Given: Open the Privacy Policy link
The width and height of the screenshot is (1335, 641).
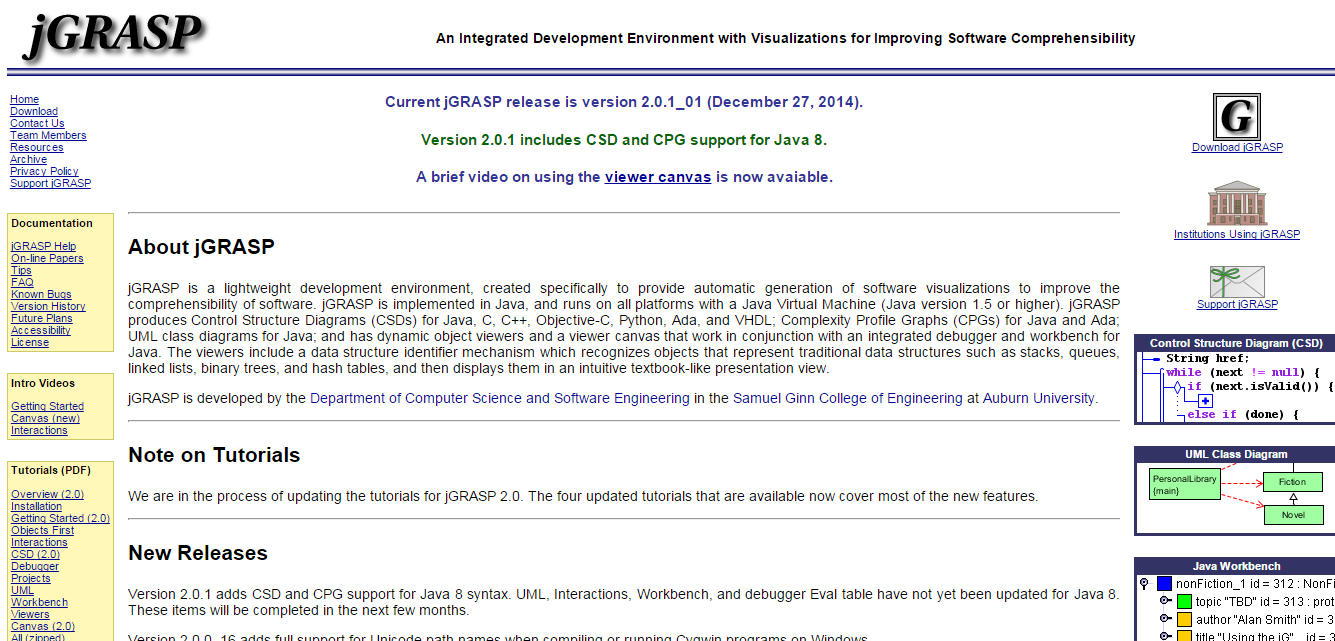Looking at the screenshot, I should tap(44, 172).
